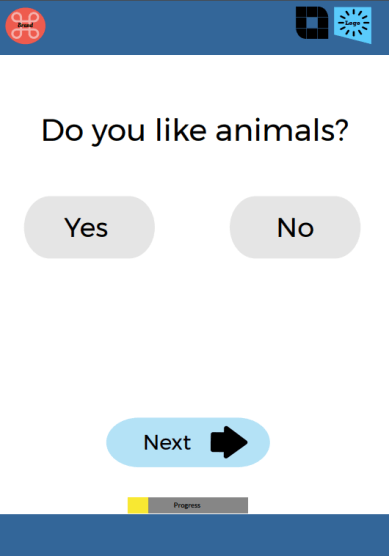Click the red circular Brand logo

click(x=26, y=26)
